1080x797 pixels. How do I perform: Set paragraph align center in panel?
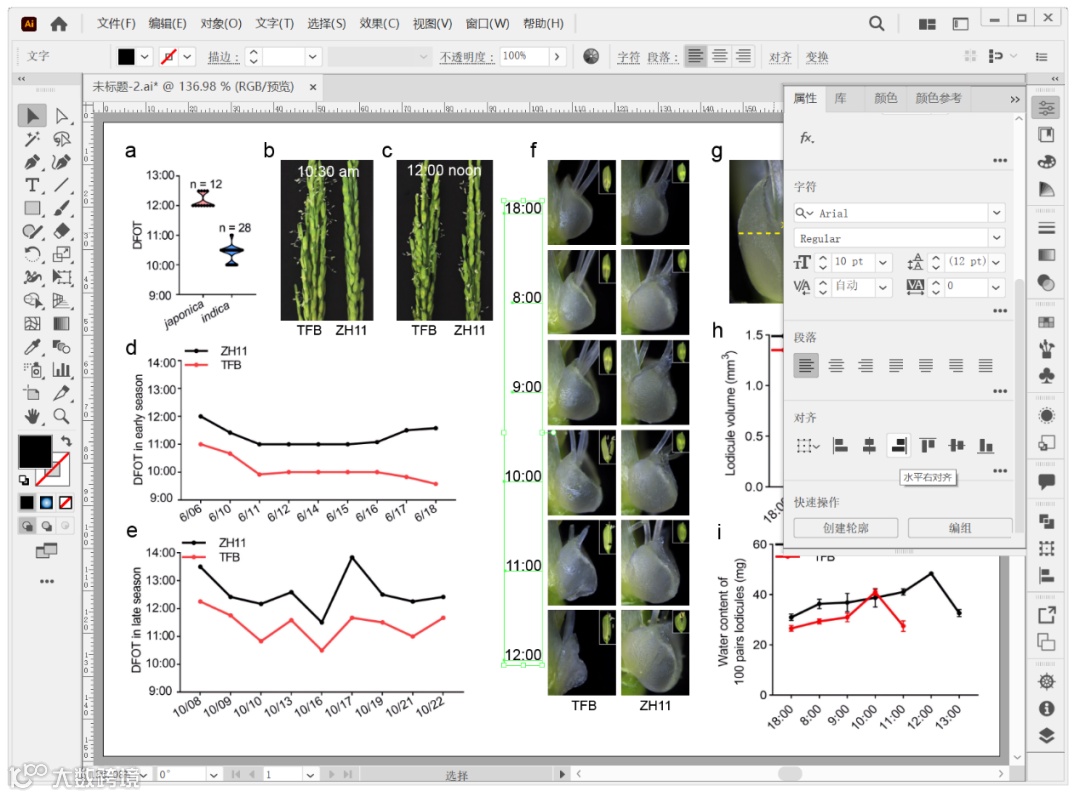point(835,365)
